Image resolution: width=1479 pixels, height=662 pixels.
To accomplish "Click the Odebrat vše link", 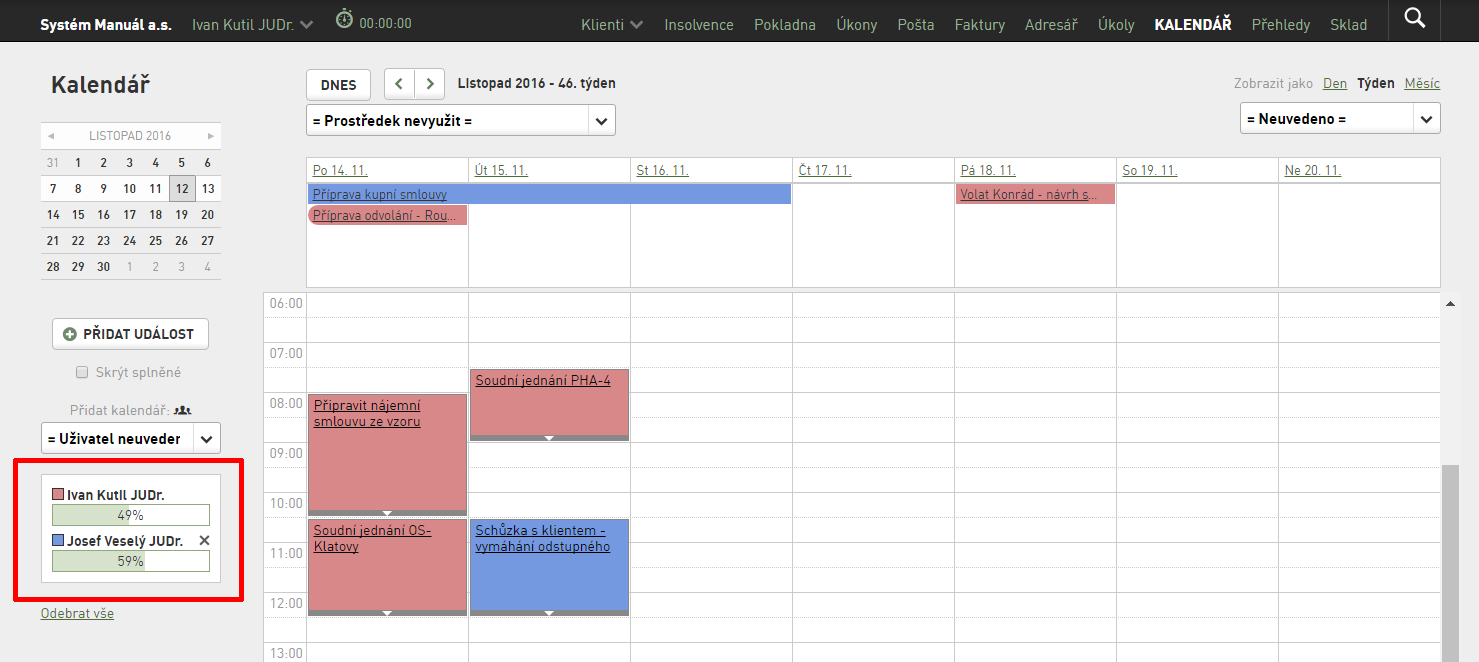I will point(77,613).
